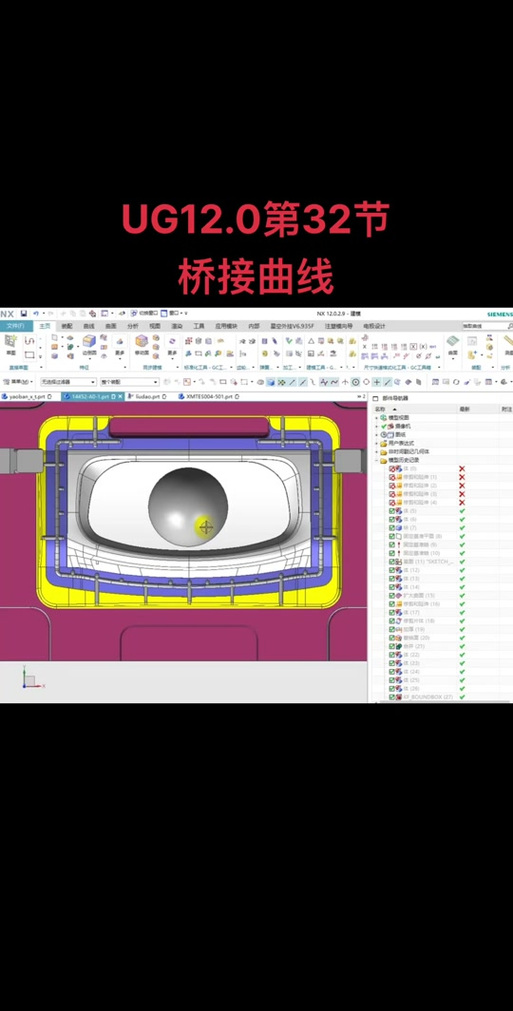513x1011 pixels.
Task: Open the 无选择过滤器 selection filter dropdown
Action: pos(68,382)
